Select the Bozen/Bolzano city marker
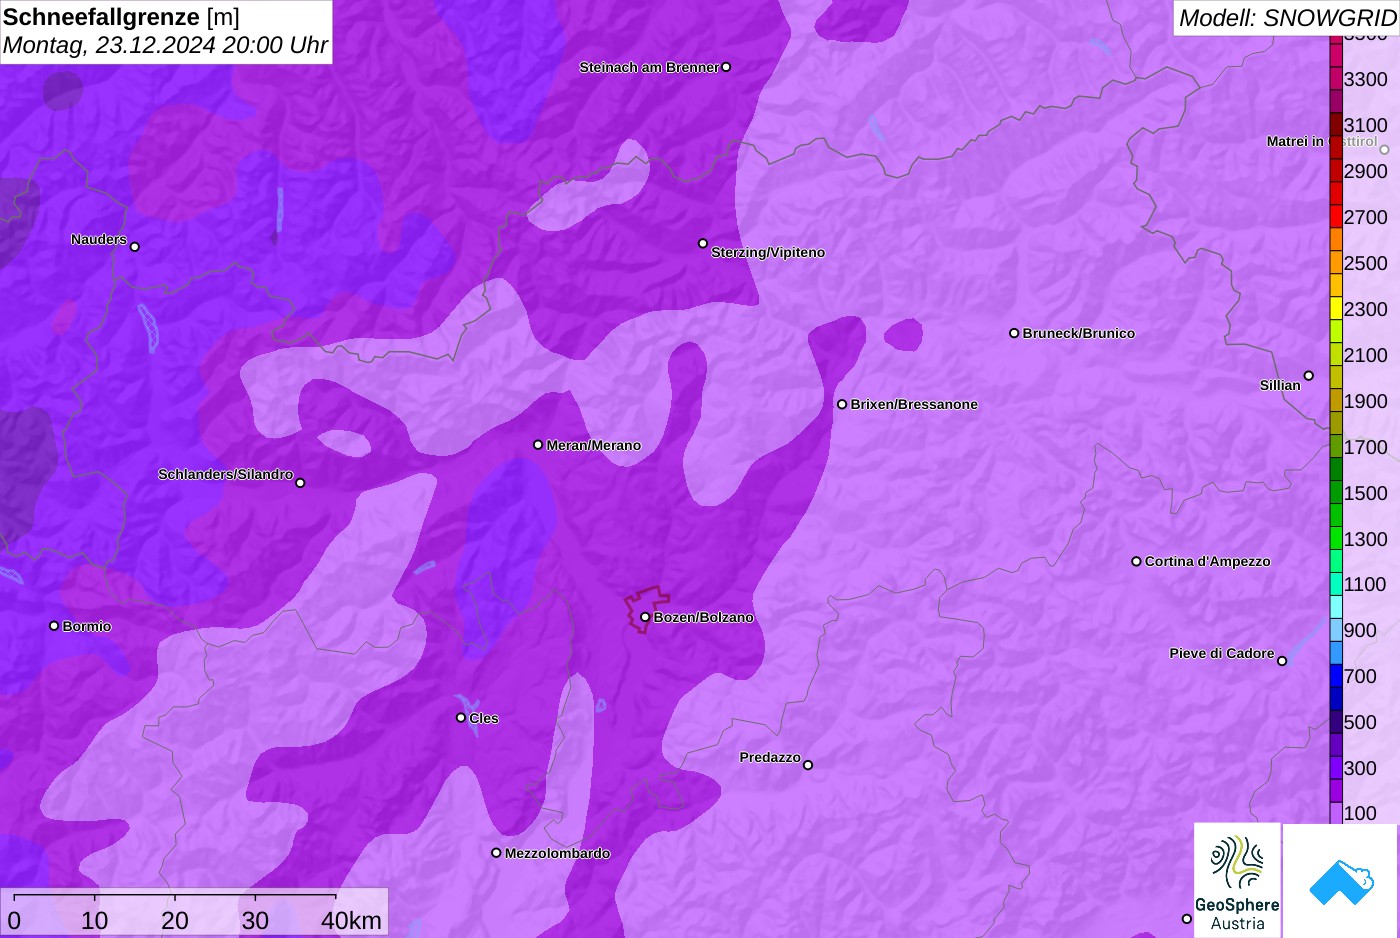Viewport: 1400px width, 938px height. tap(645, 617)
